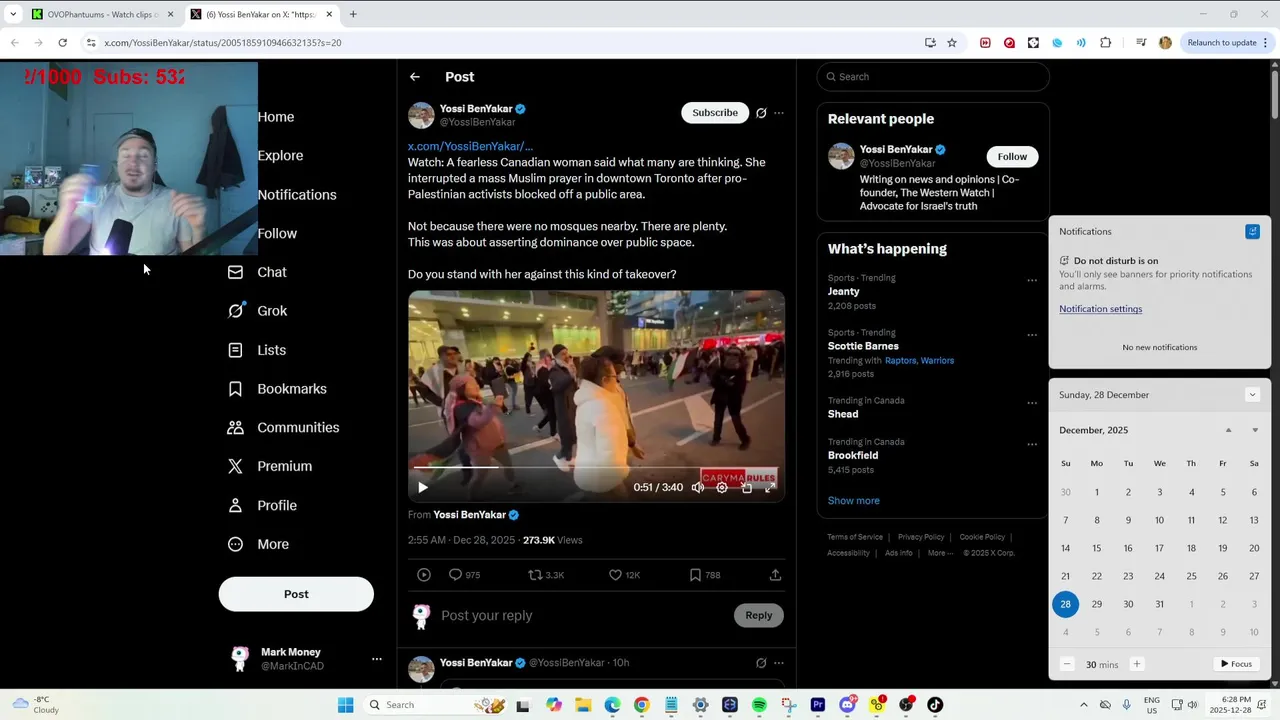Open the video settings gear
The height and width of the screenshot is (720, 1280).
pos(722,488)
